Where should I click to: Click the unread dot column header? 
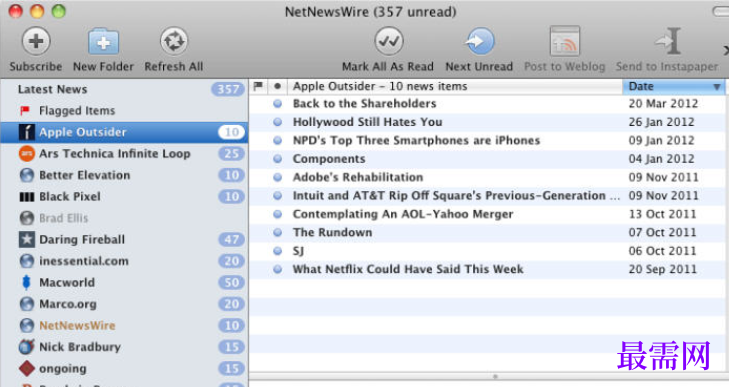pos(278,86)
